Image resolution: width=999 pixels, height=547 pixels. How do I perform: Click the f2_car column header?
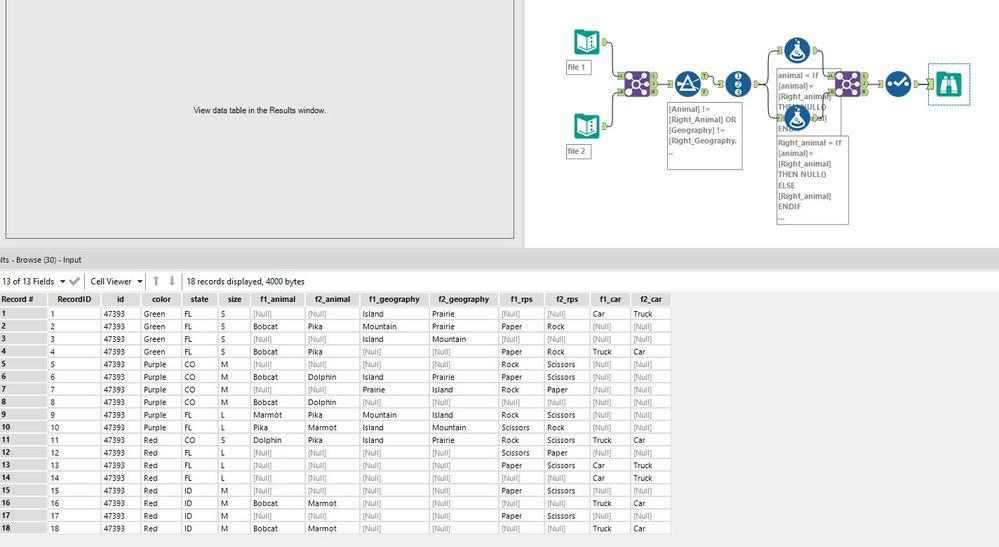point(650,299)
